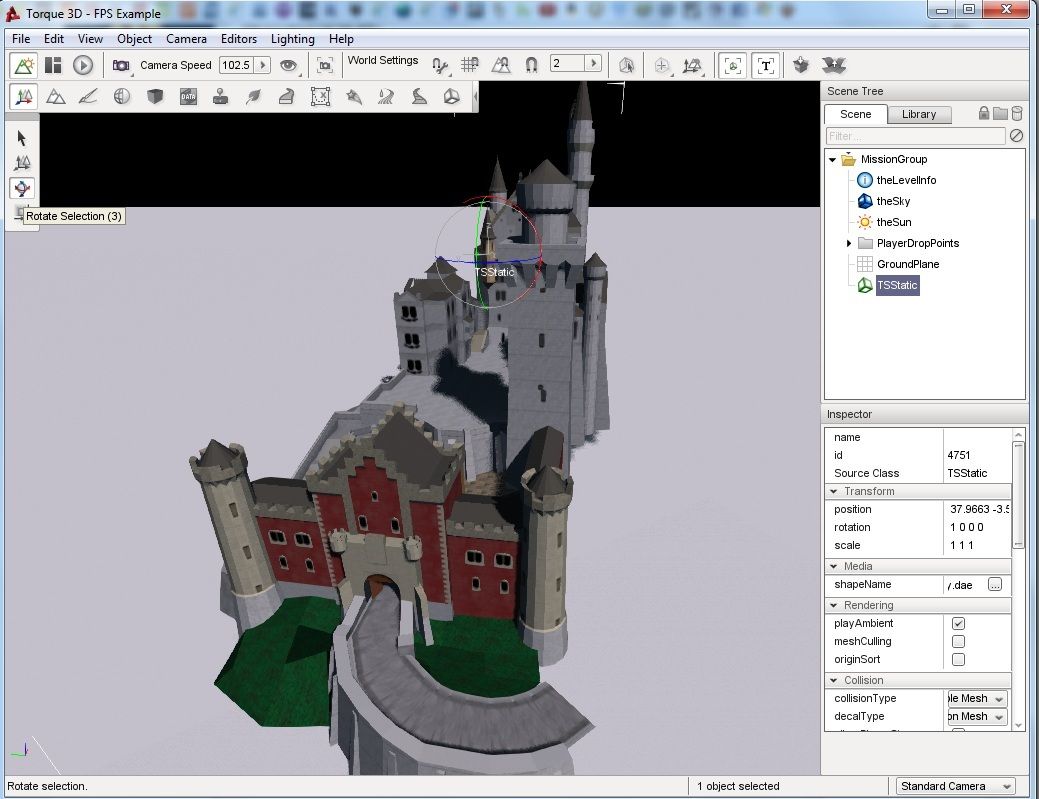Open the Lighting menu
Viewport: 1039px width, 799px height.
pyautogui.click(x=292, y=39)
